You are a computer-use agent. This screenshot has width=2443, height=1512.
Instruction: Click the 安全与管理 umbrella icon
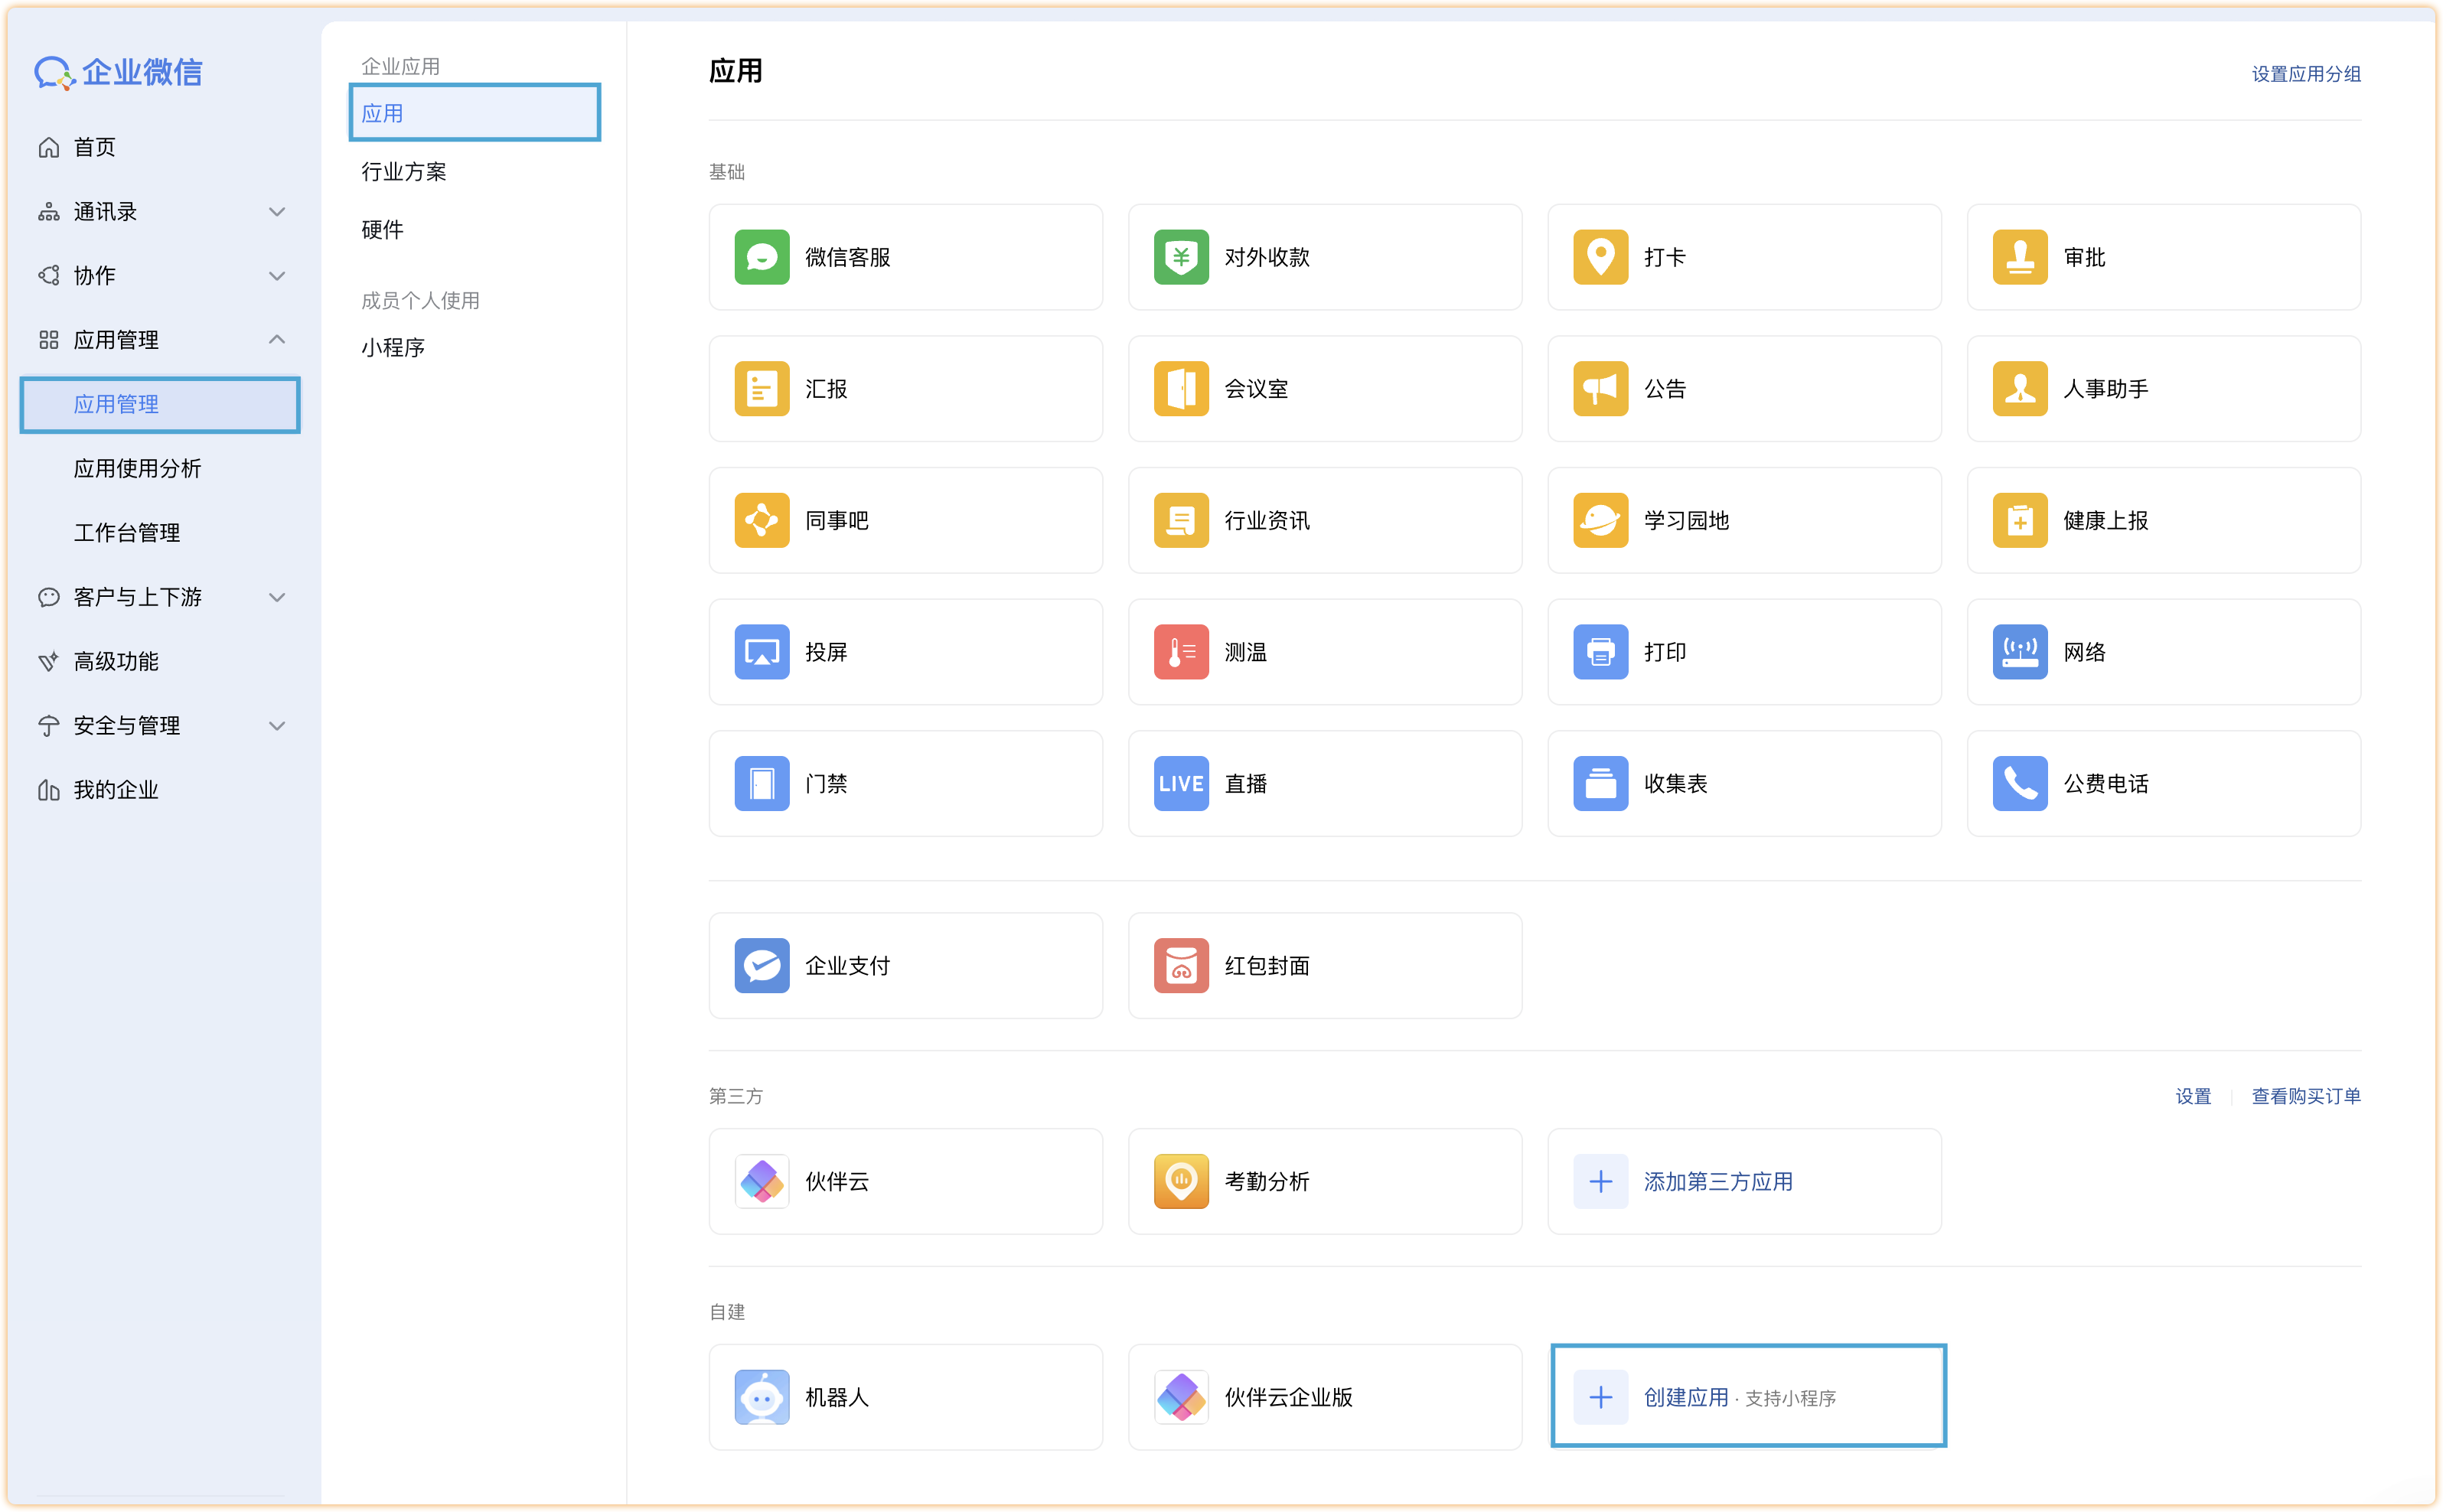[48, 725]
